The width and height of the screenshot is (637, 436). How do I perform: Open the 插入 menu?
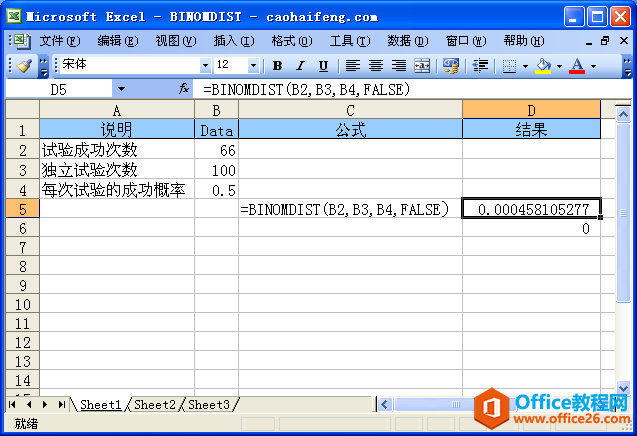click(x=234, y=41)
